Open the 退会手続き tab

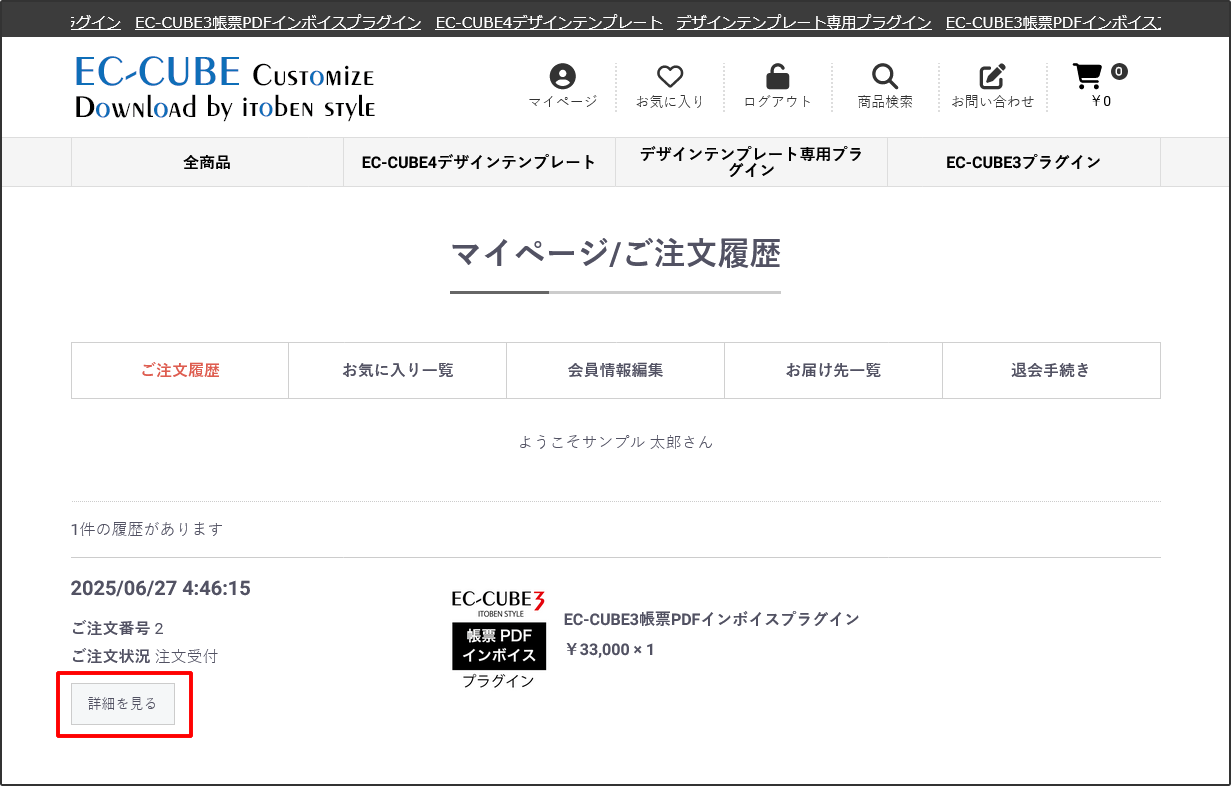1051,370
